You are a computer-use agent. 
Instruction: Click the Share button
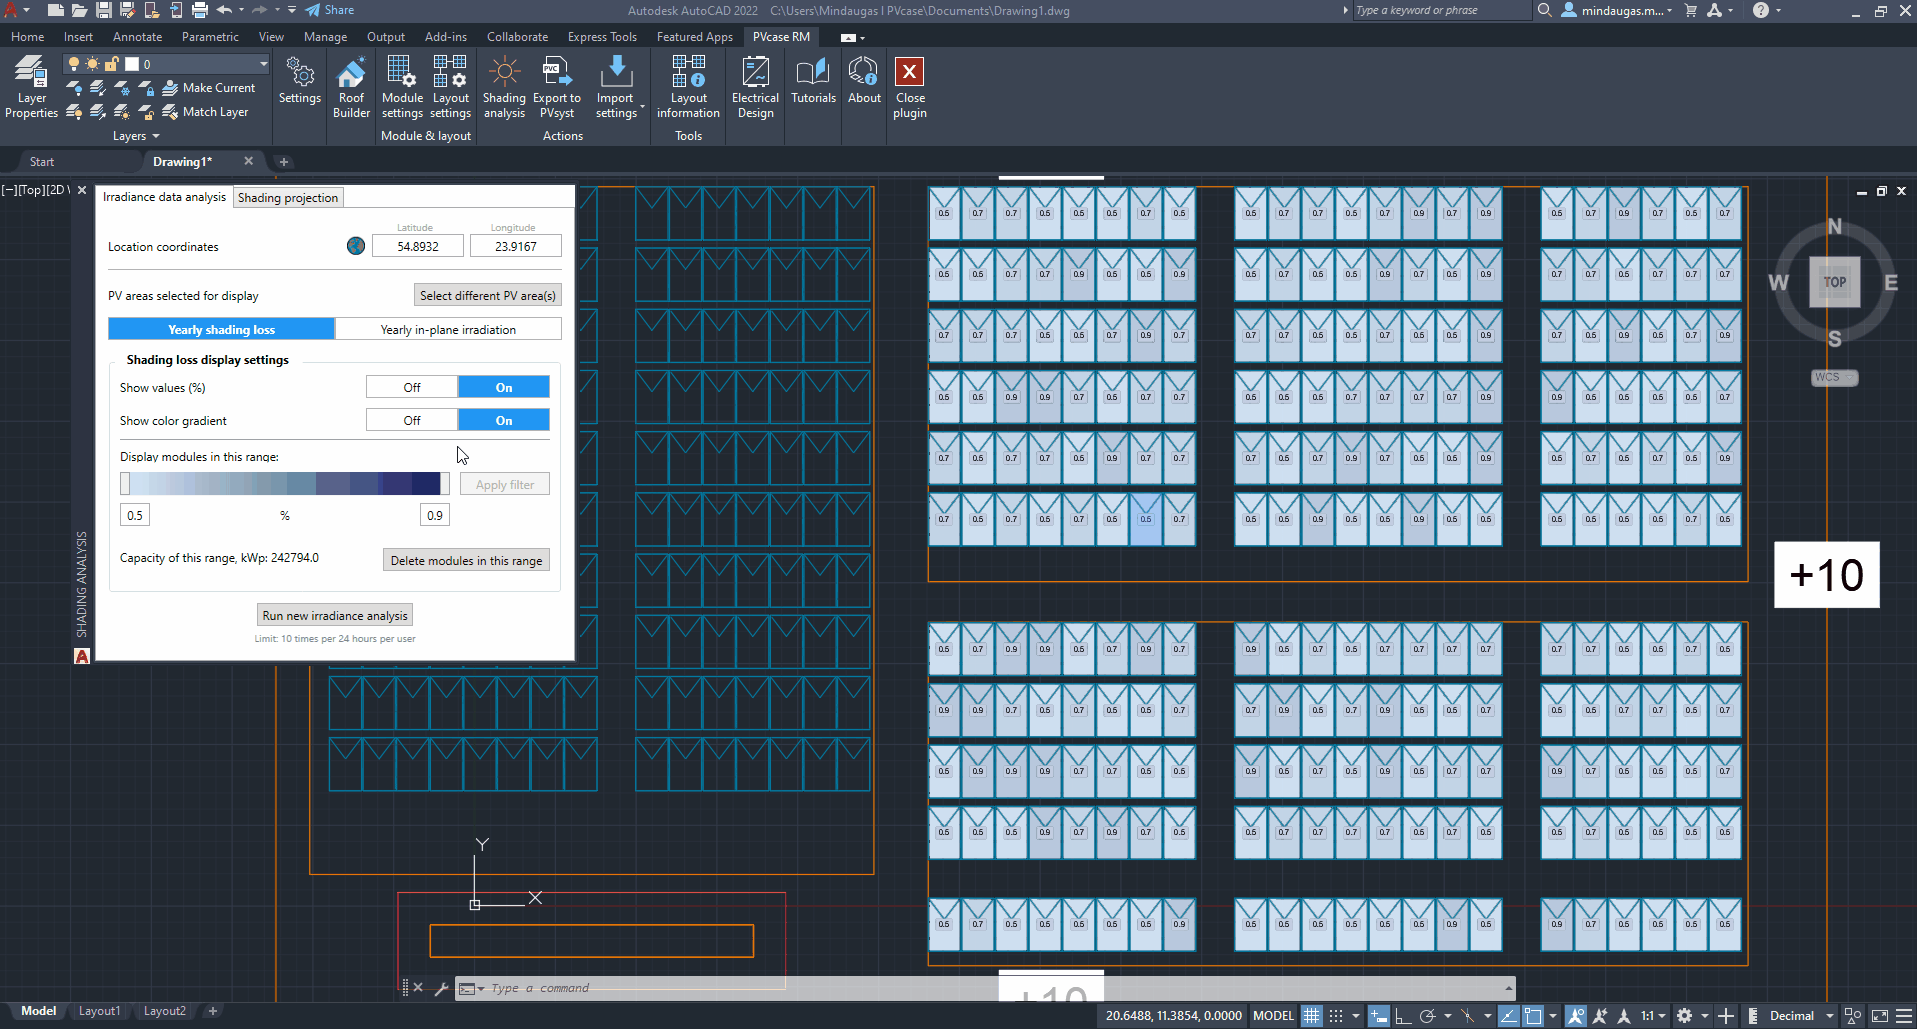329,10
